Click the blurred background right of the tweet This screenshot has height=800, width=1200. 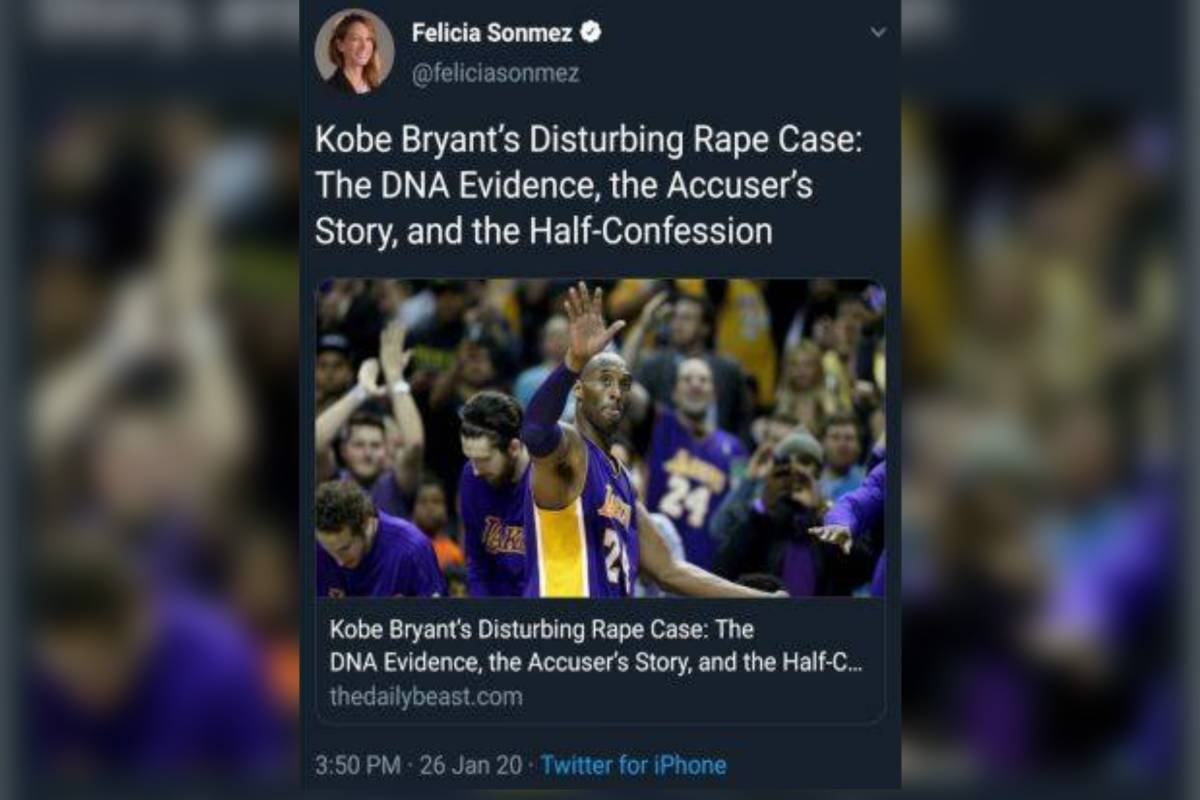[1050, 400]
